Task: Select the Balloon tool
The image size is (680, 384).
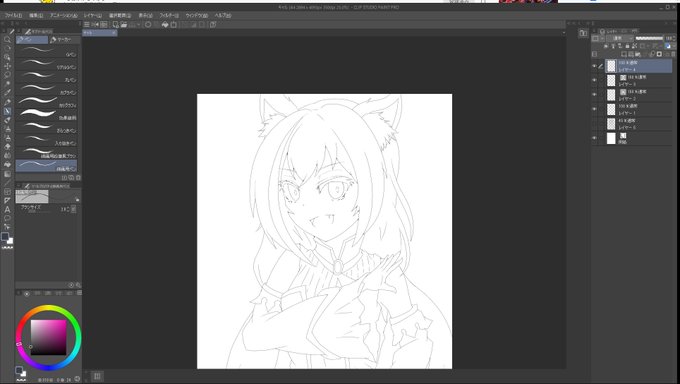Action: (7, 218)
